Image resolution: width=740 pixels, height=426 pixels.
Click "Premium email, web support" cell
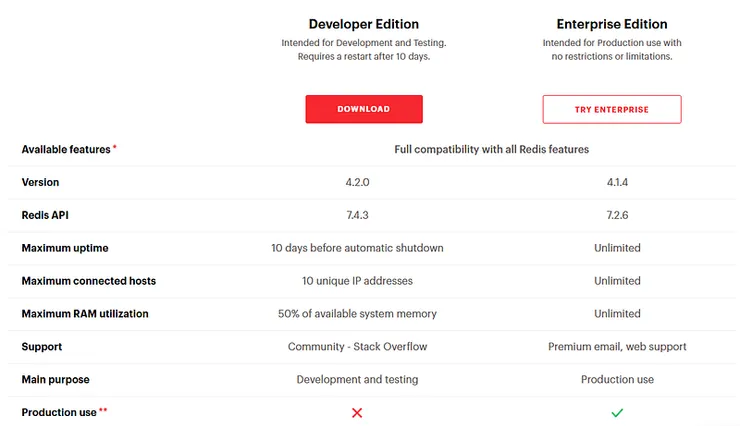click(617, 347)
